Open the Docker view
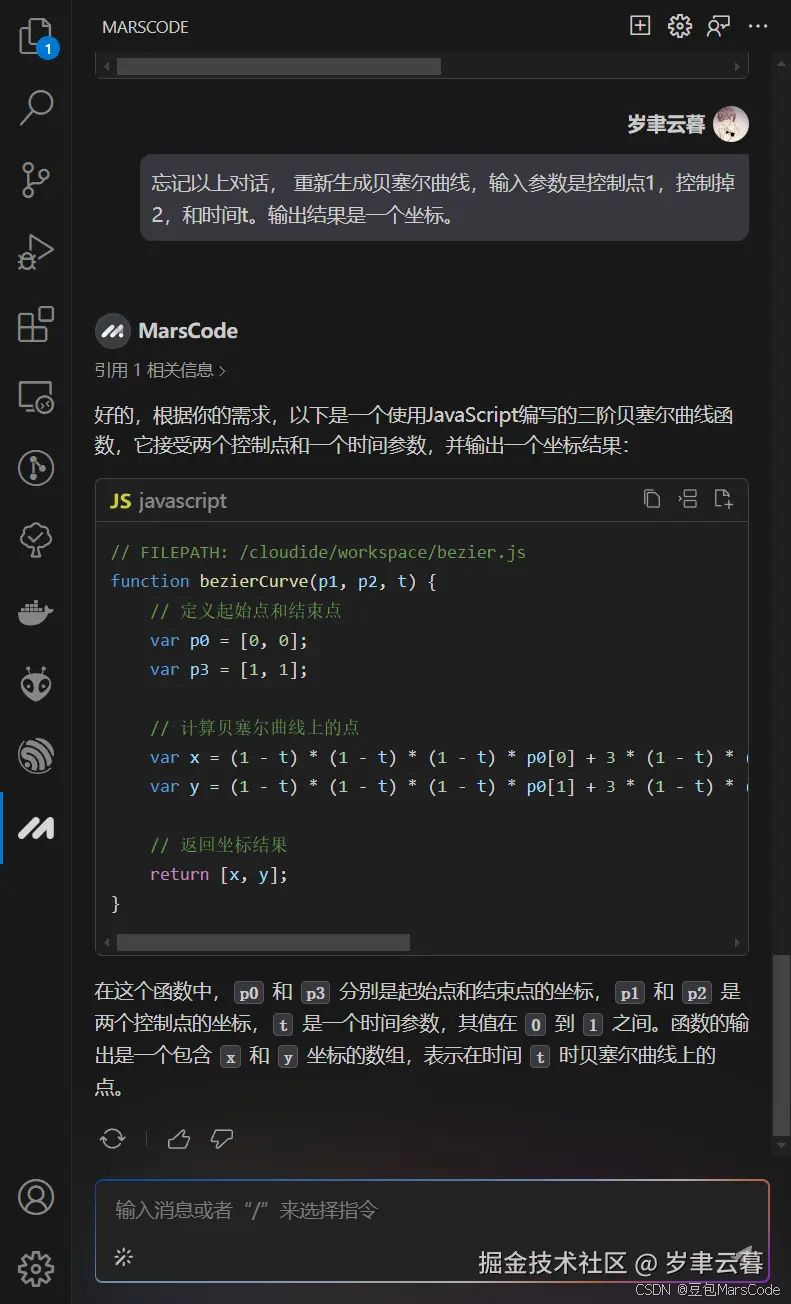 tap(36, 613)
